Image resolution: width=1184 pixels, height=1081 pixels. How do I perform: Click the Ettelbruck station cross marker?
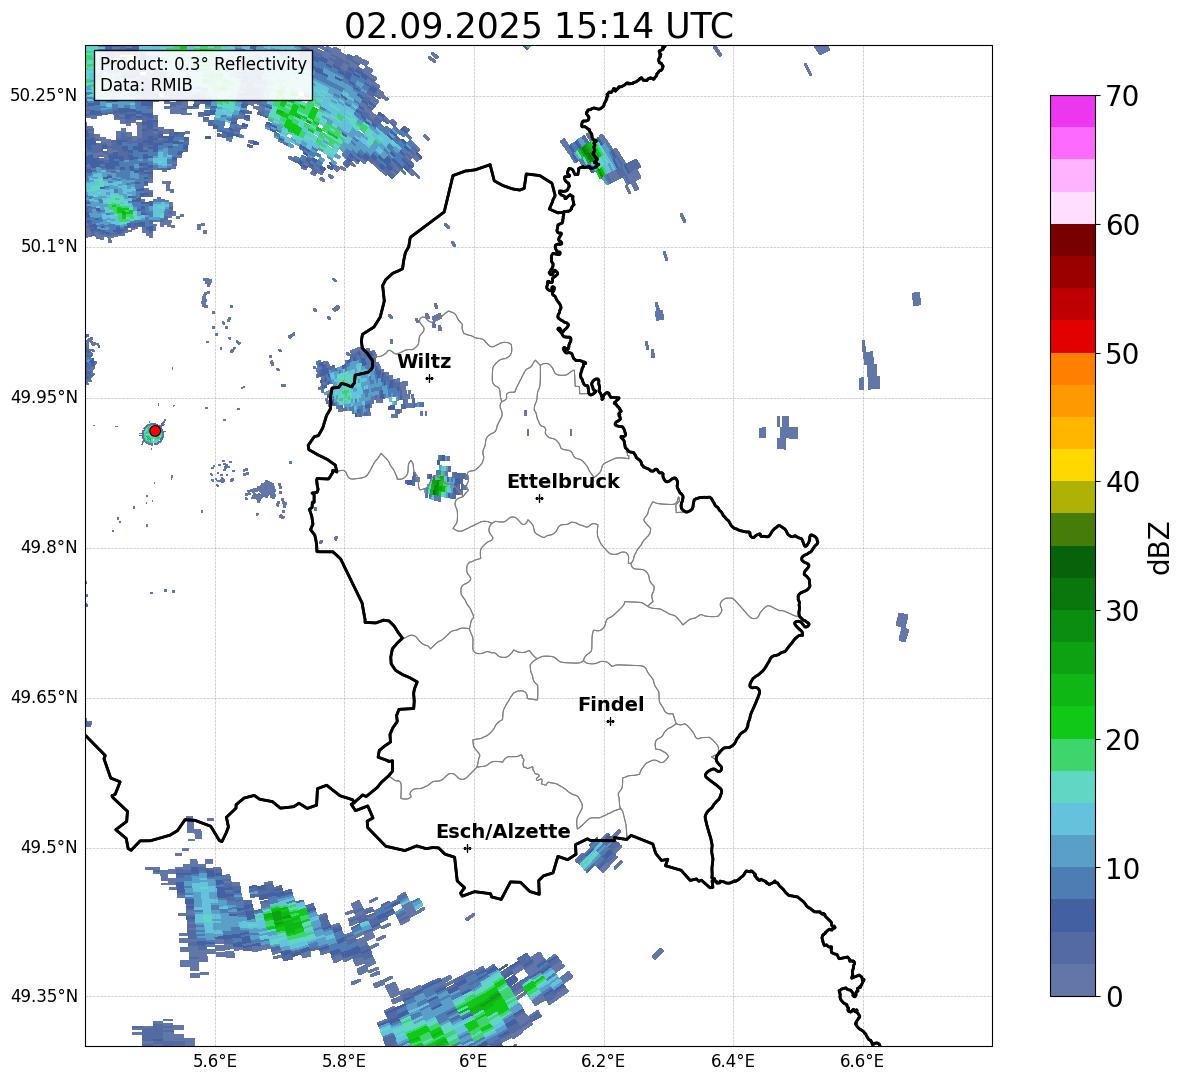[539, 498]
